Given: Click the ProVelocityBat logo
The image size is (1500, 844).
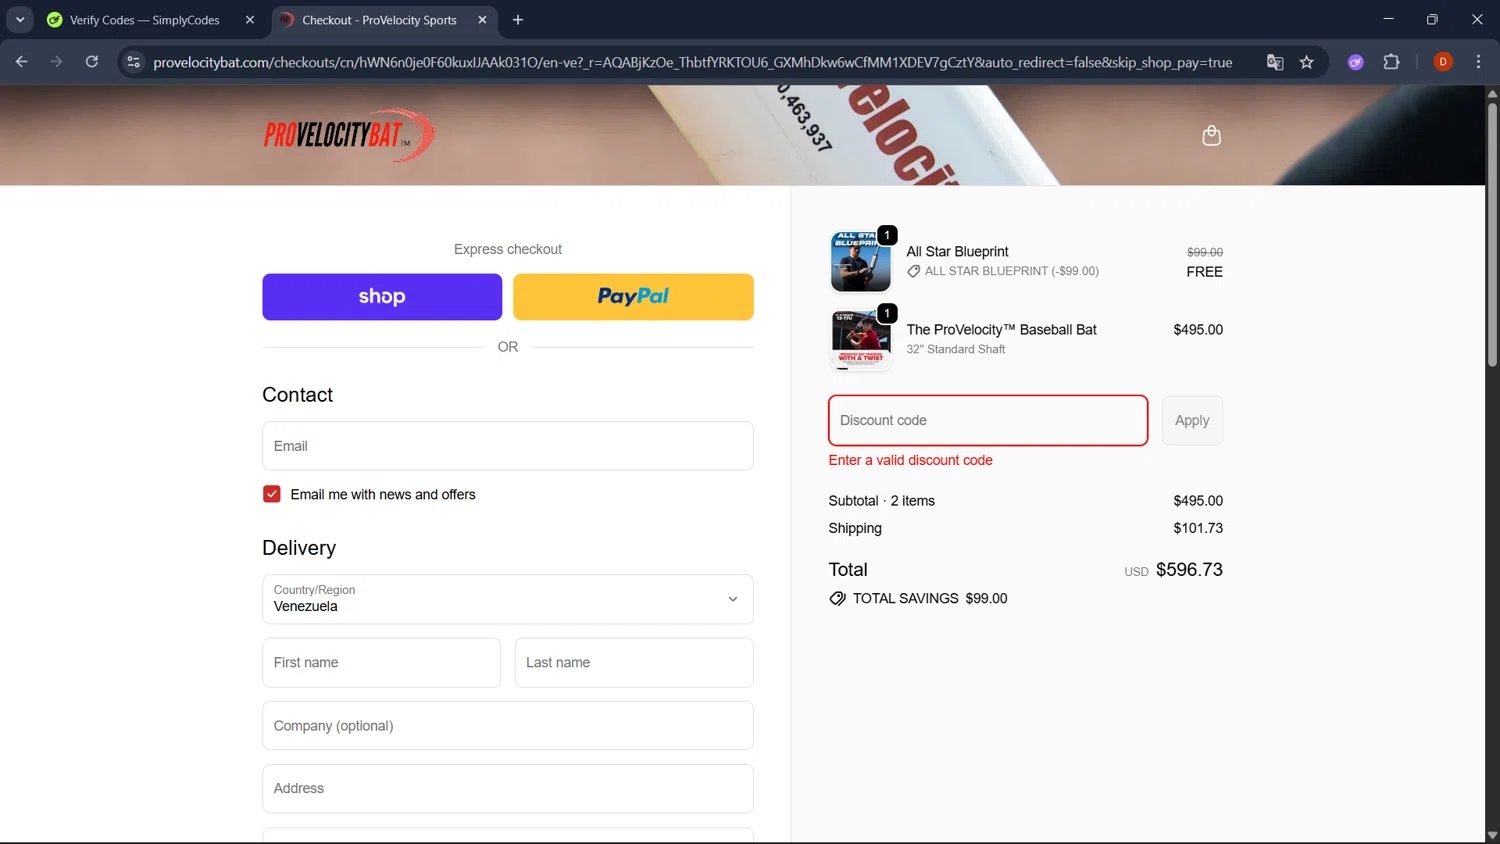Looking at the screenshot, I should coord(349,135).
